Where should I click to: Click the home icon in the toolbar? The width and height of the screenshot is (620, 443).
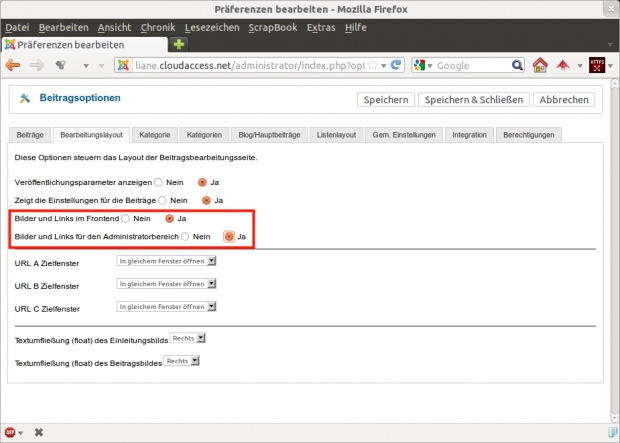click(540, 65)
